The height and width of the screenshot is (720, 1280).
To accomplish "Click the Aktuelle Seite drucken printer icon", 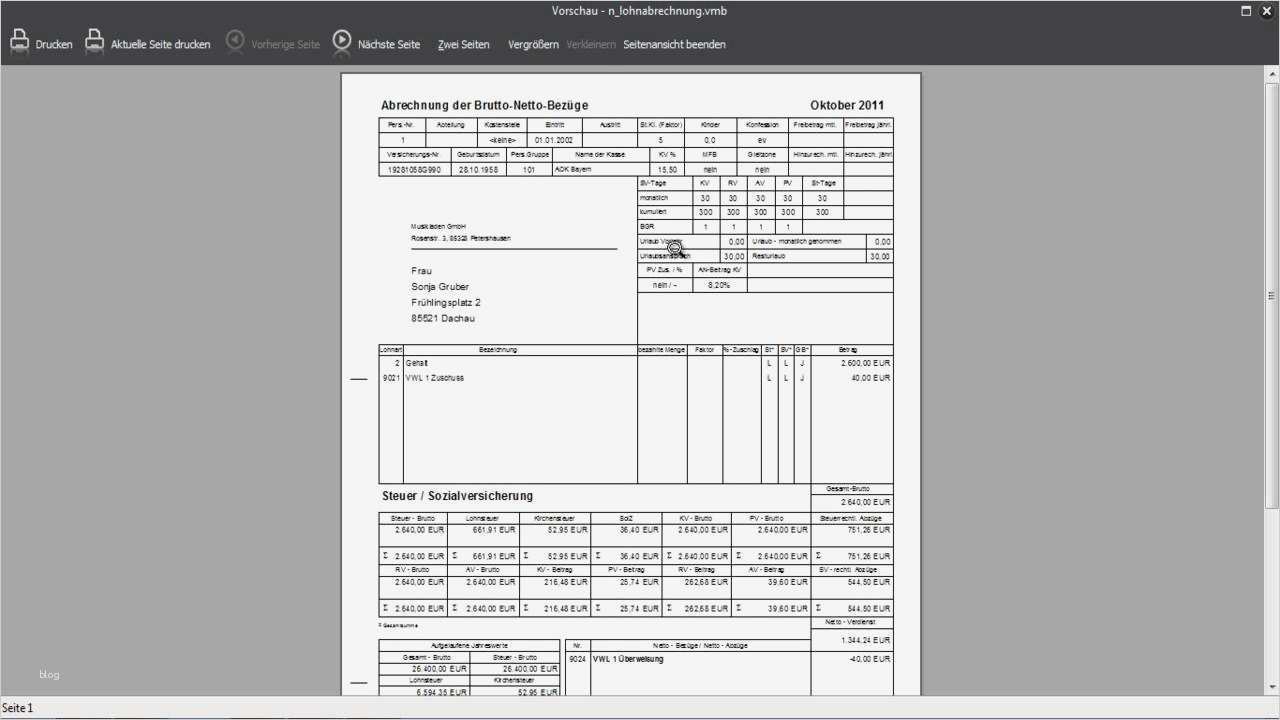I will 93,40.
